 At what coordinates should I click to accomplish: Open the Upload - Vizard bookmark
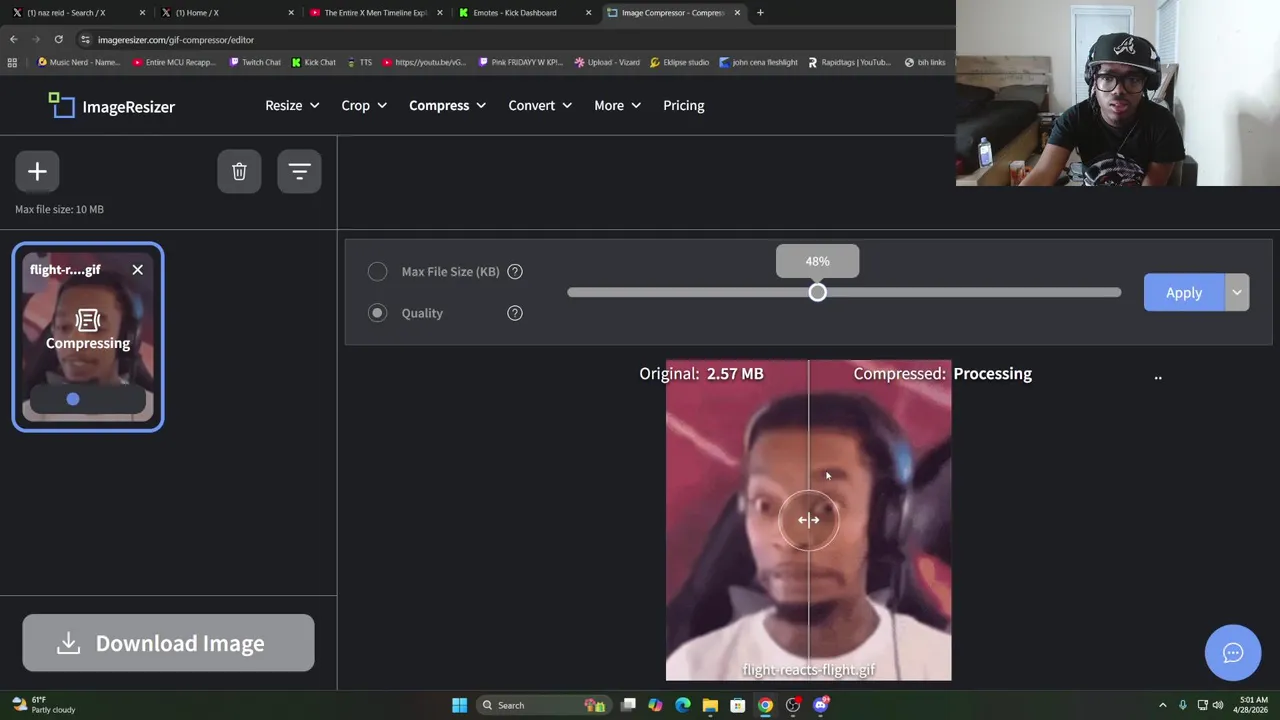click(607, 62)
